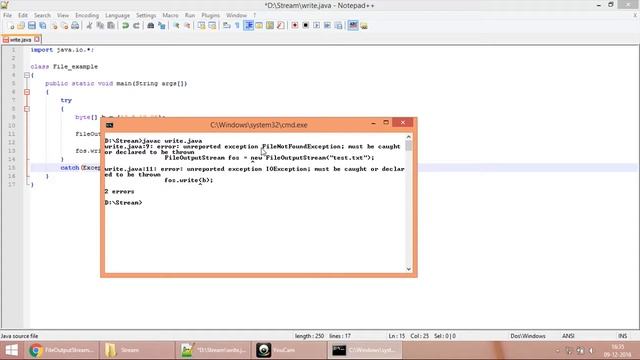Image resolution: width=640 pixels, height=360 pixels.
Task: Undo the last edit with the green arrow
Action: [125, 26]
